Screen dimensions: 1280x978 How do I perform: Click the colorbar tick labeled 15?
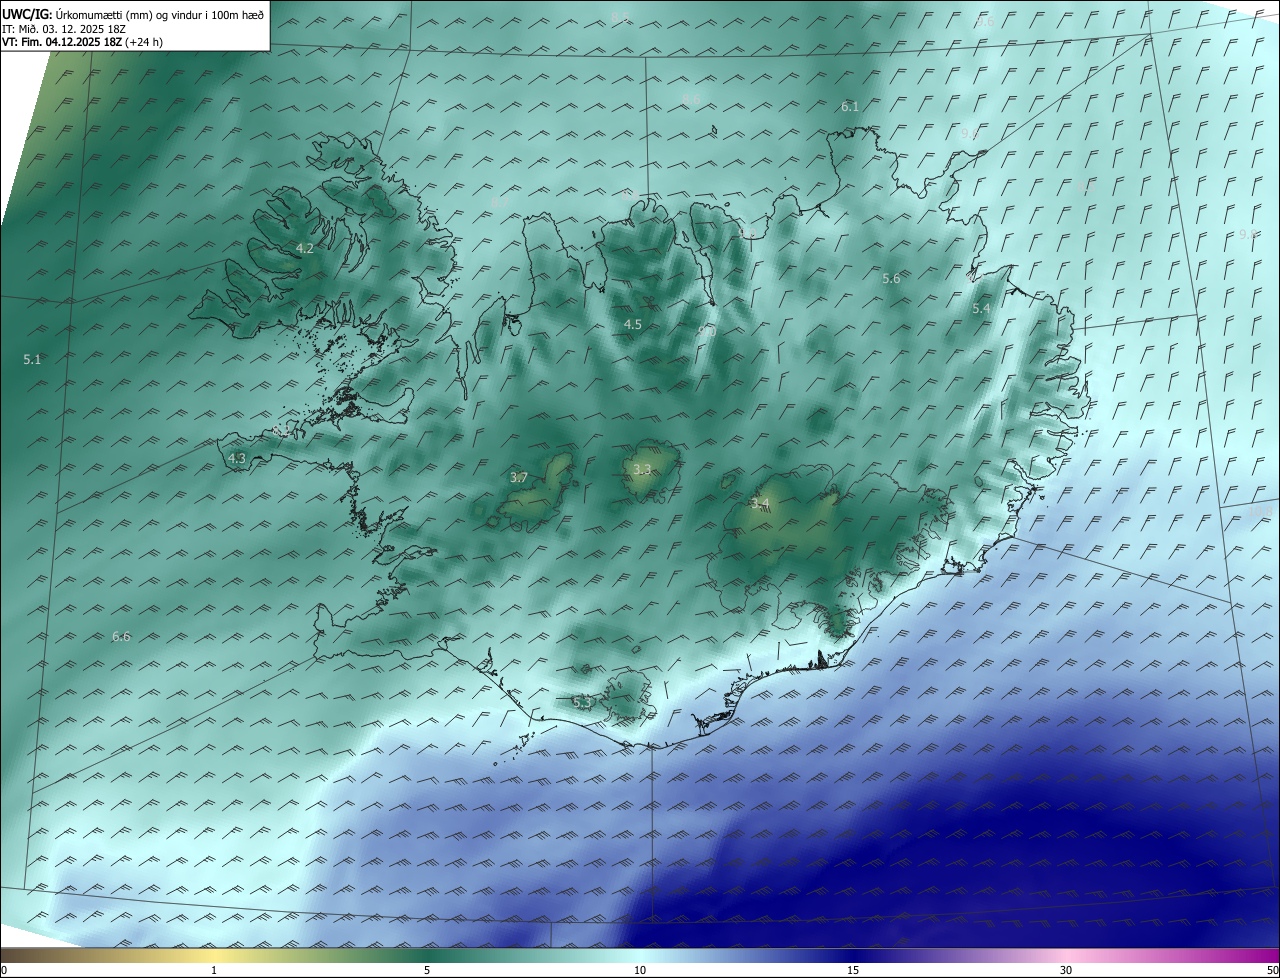pyautogui.click(x=853, y=970)
